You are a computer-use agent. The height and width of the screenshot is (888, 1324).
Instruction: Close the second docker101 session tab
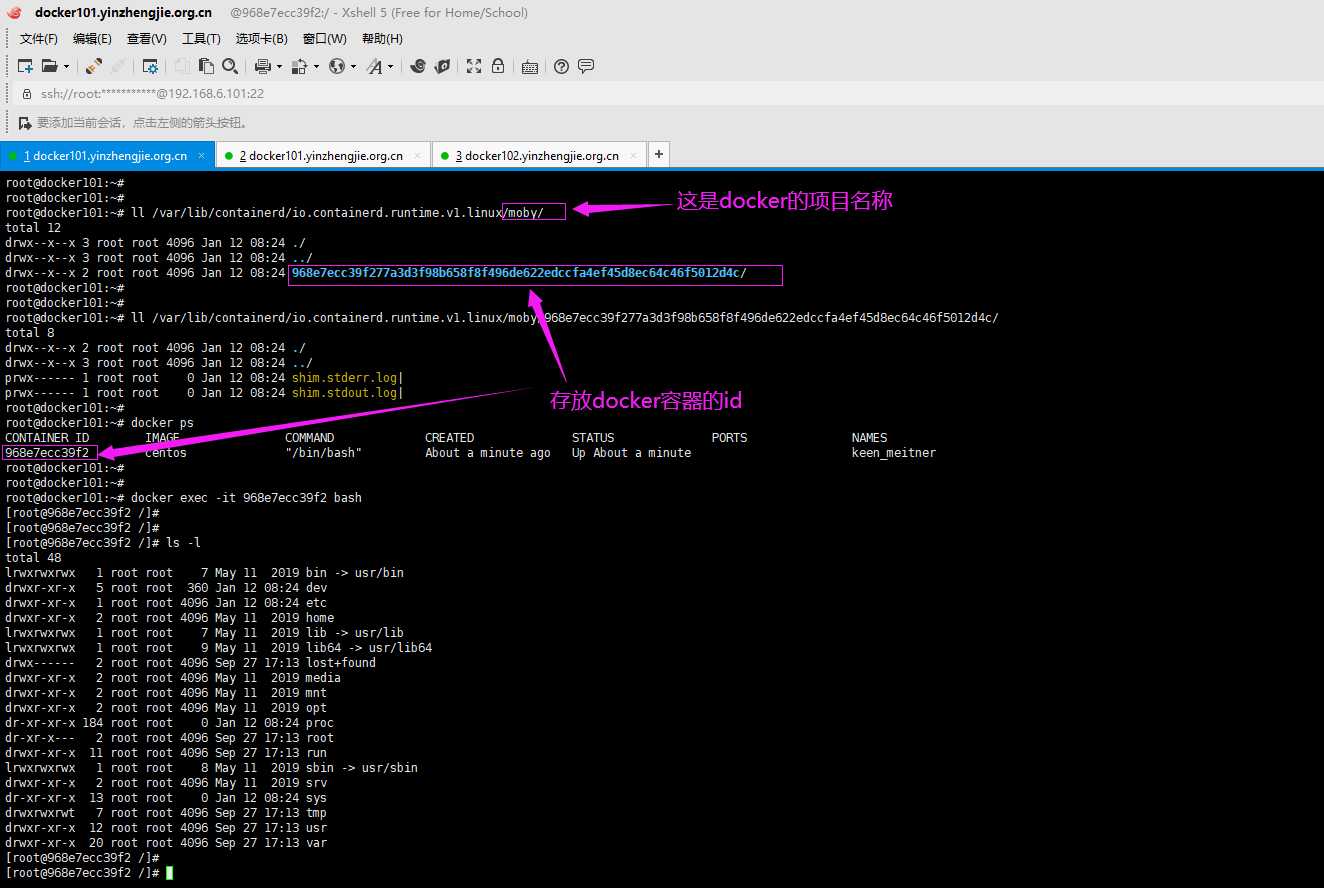point(418,156)
